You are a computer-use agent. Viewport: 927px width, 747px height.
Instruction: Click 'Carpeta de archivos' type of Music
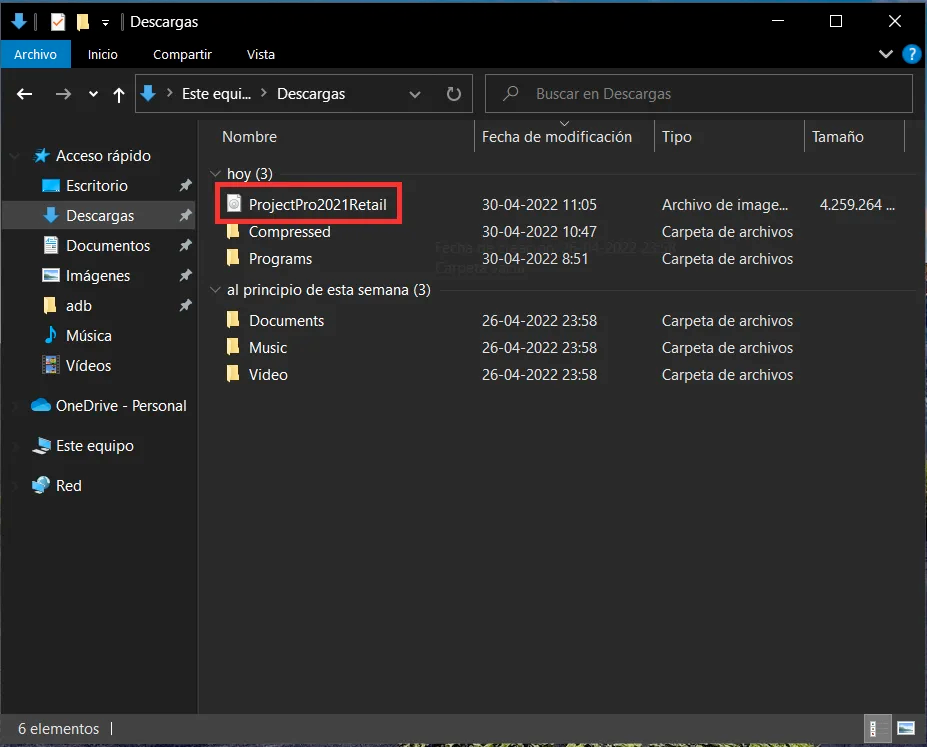coord(727,347)
